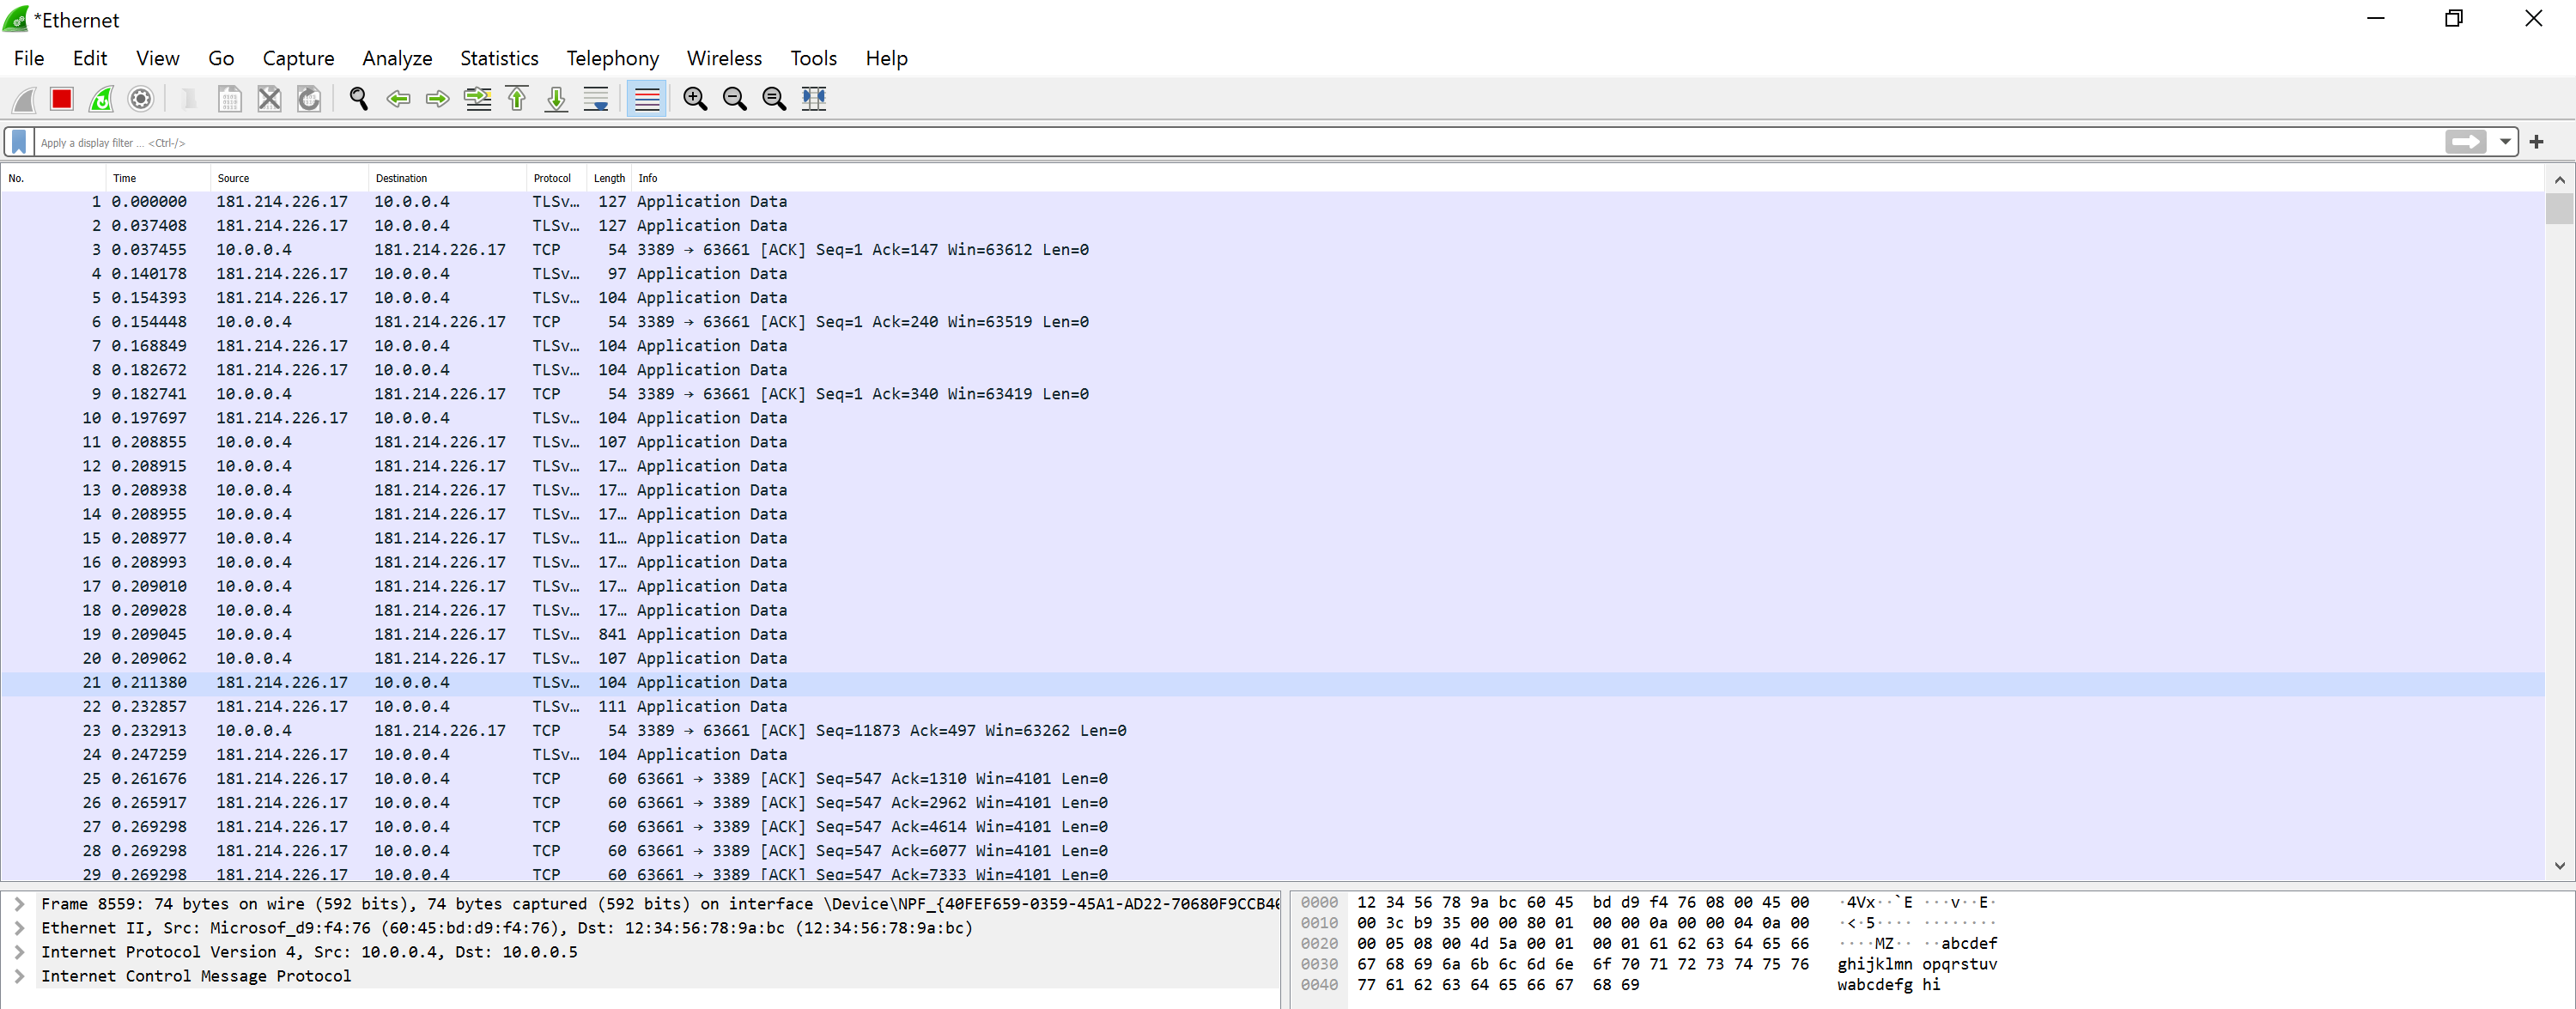Select packet 19 with length 841

pyautogui.click(x=1272, y=635)
